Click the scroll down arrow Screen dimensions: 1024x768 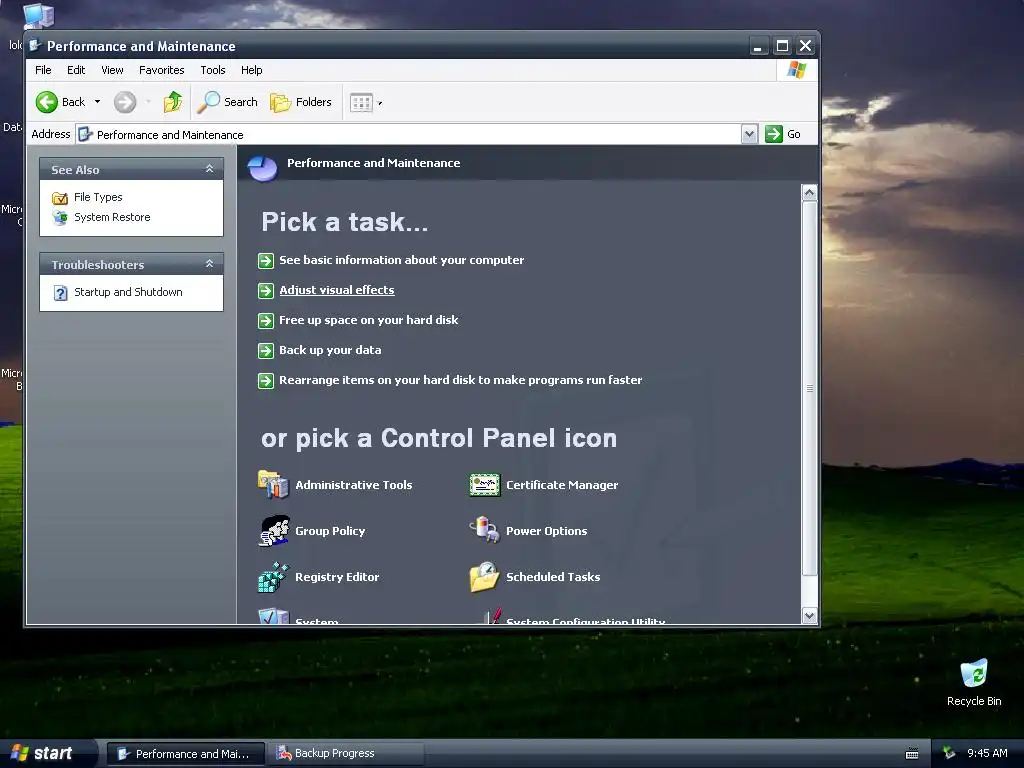[x=809, y=616]
